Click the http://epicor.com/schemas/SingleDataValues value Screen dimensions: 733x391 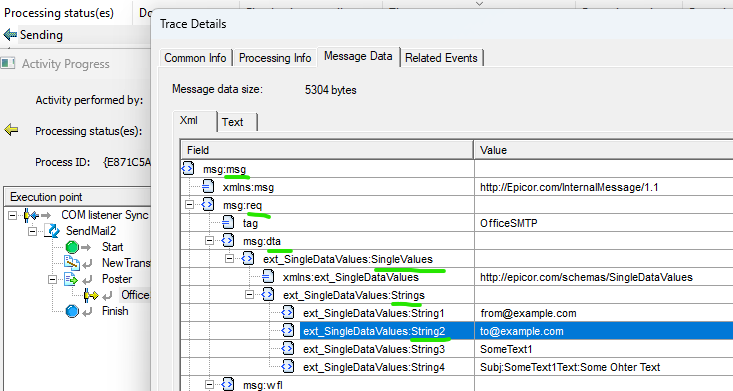pos(586,277)
